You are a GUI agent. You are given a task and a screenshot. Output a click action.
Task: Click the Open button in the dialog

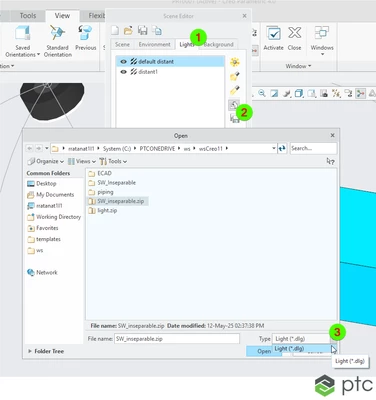coord(264,351)
